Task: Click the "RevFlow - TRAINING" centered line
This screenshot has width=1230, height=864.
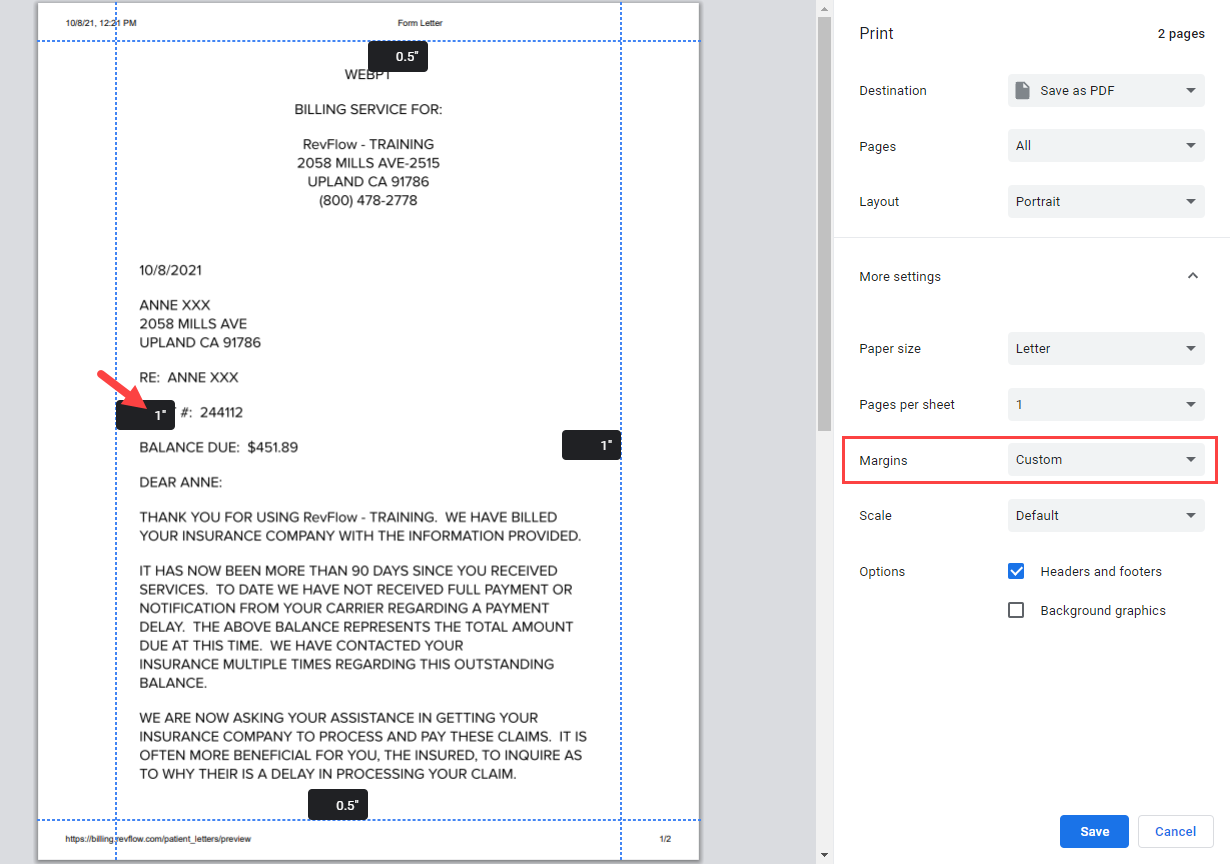Action: (x=368, y=144)
